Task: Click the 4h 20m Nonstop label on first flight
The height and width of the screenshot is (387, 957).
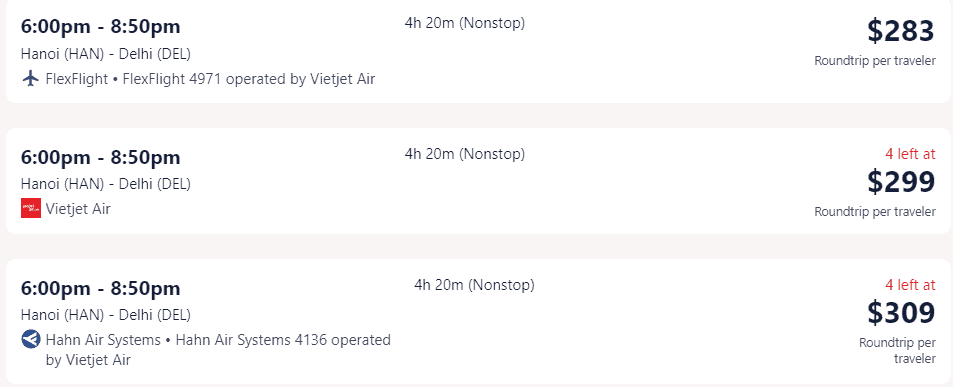Action: pos(464,23)
